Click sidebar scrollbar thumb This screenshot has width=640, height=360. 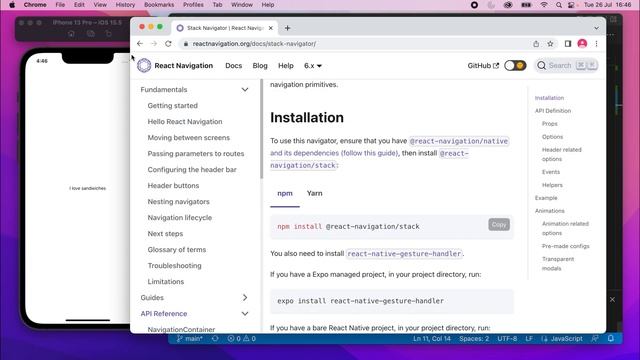261,129
